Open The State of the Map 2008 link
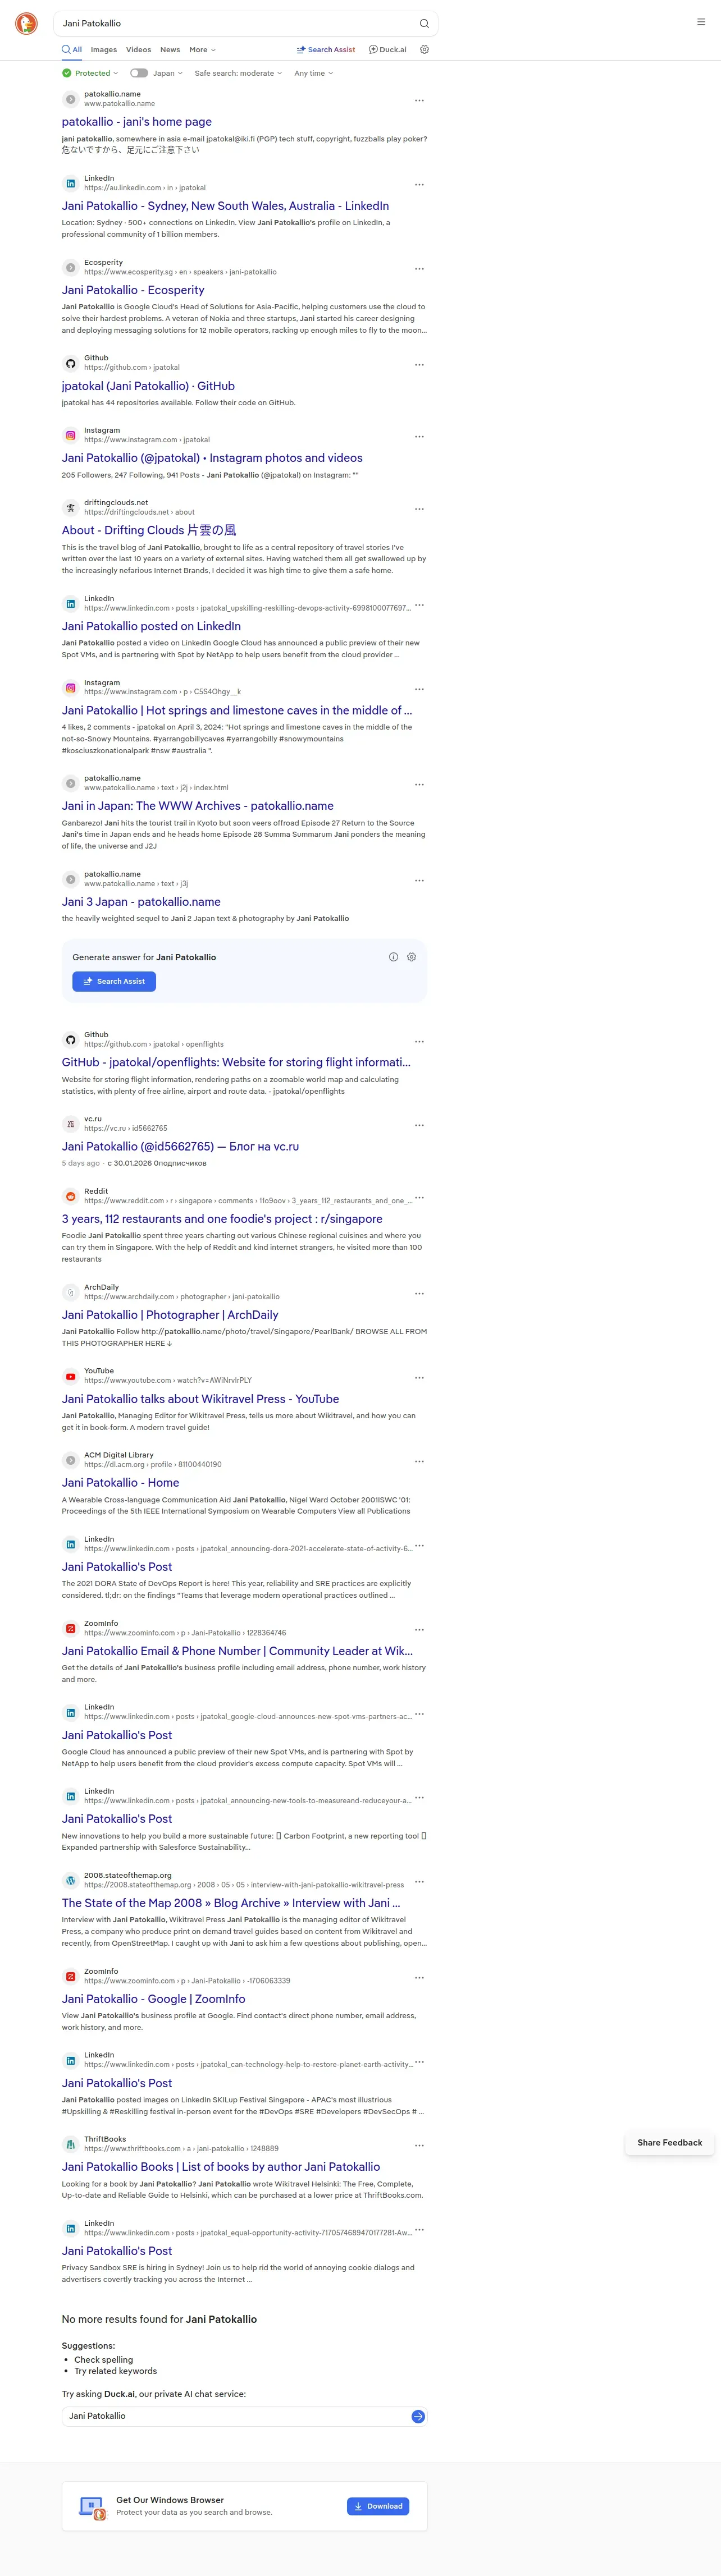The height and width of the screenshot is (2576, 721). coord(231,1903)
